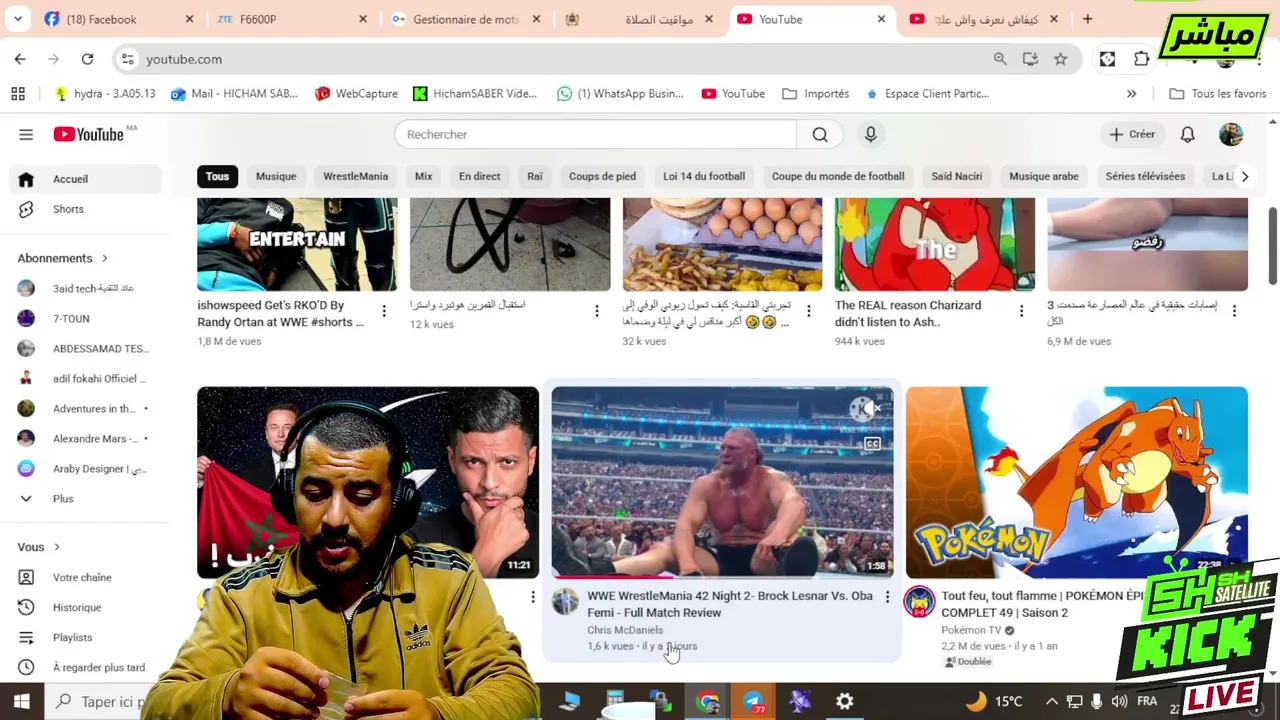Select the Raï filter chip
This screenshot has height=720, width=1280.
(535, 176)
